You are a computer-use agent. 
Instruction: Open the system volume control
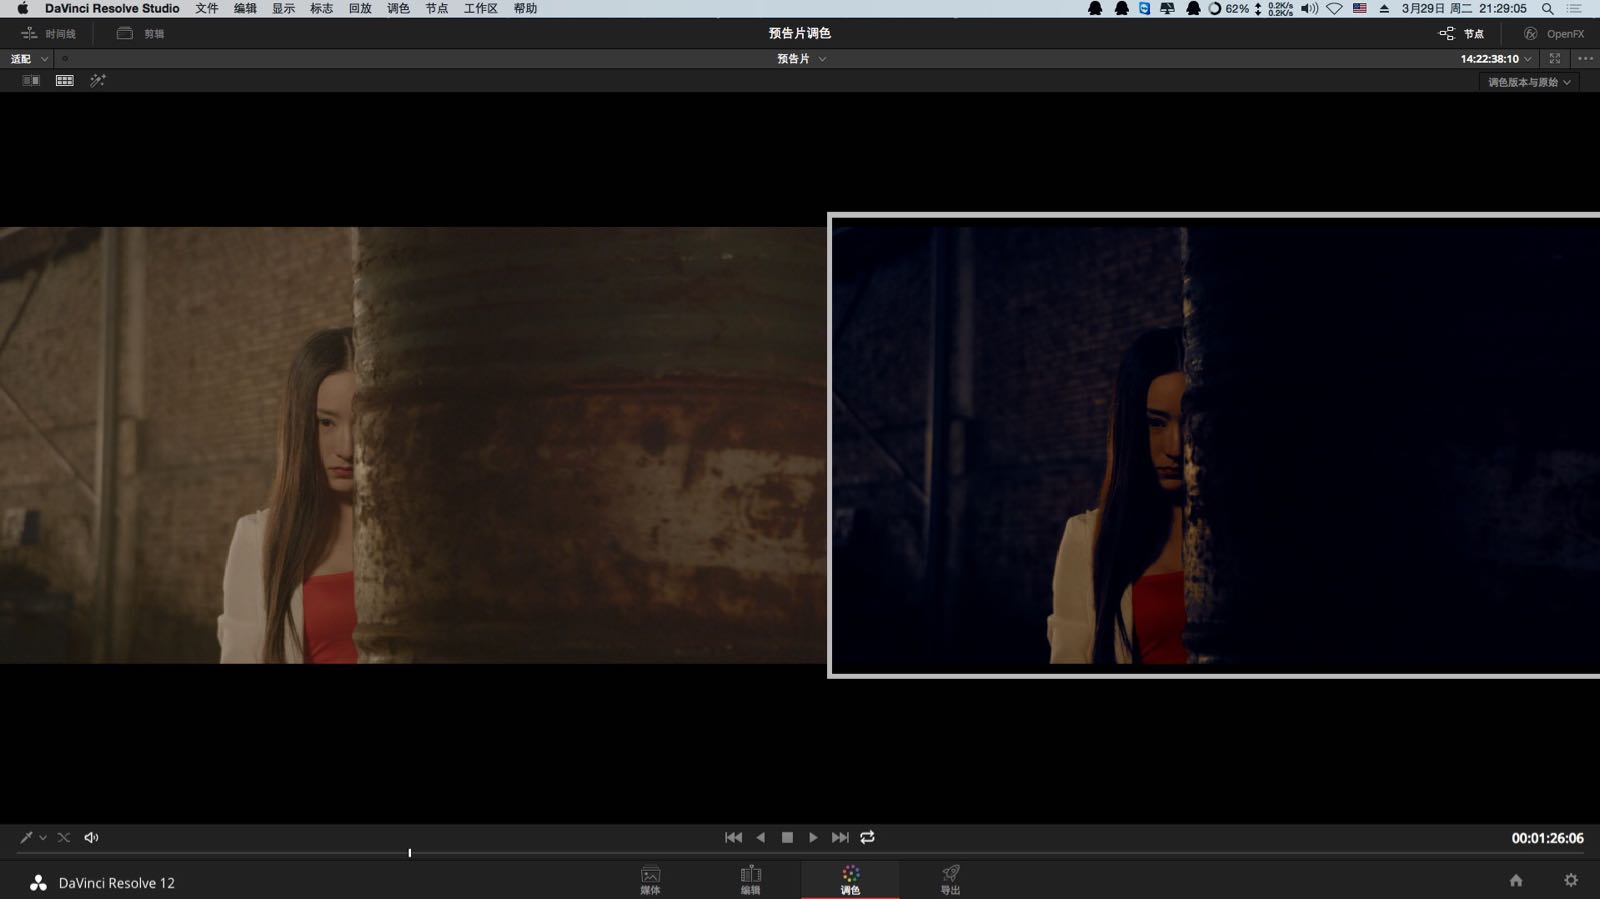tap(1310, 8)
